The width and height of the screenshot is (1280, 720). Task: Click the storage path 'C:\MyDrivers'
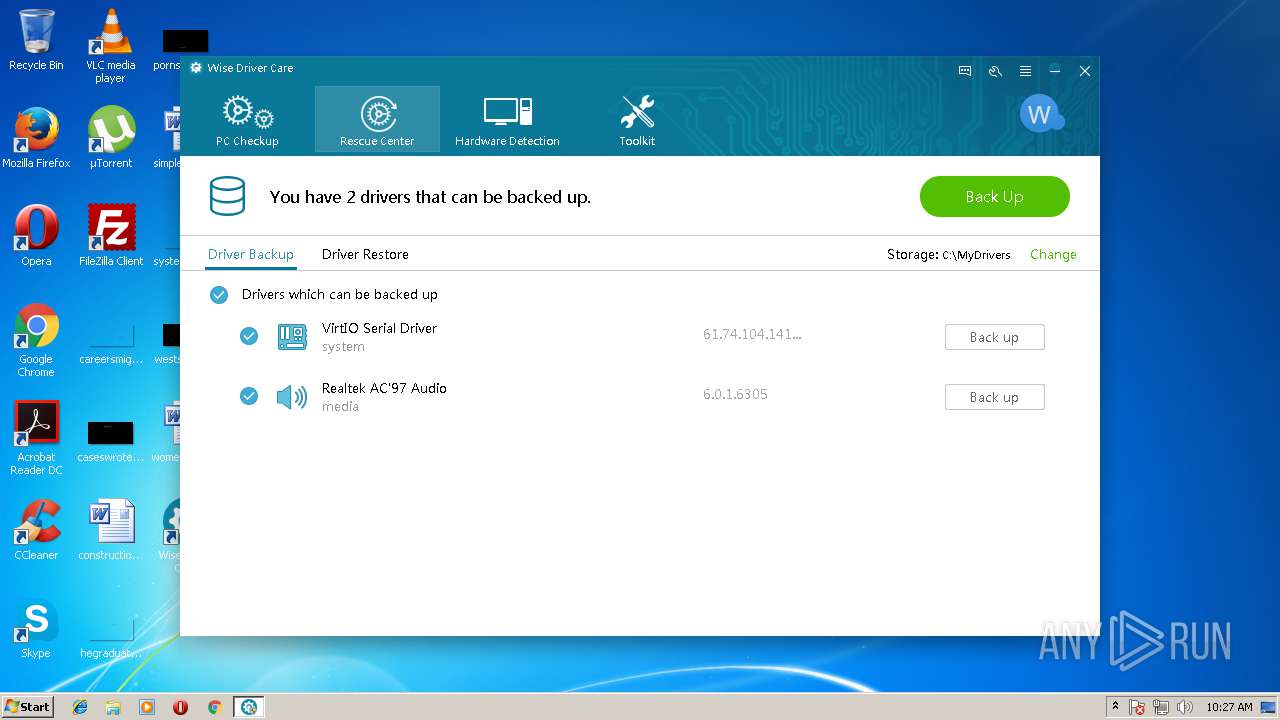coord(976,255)
